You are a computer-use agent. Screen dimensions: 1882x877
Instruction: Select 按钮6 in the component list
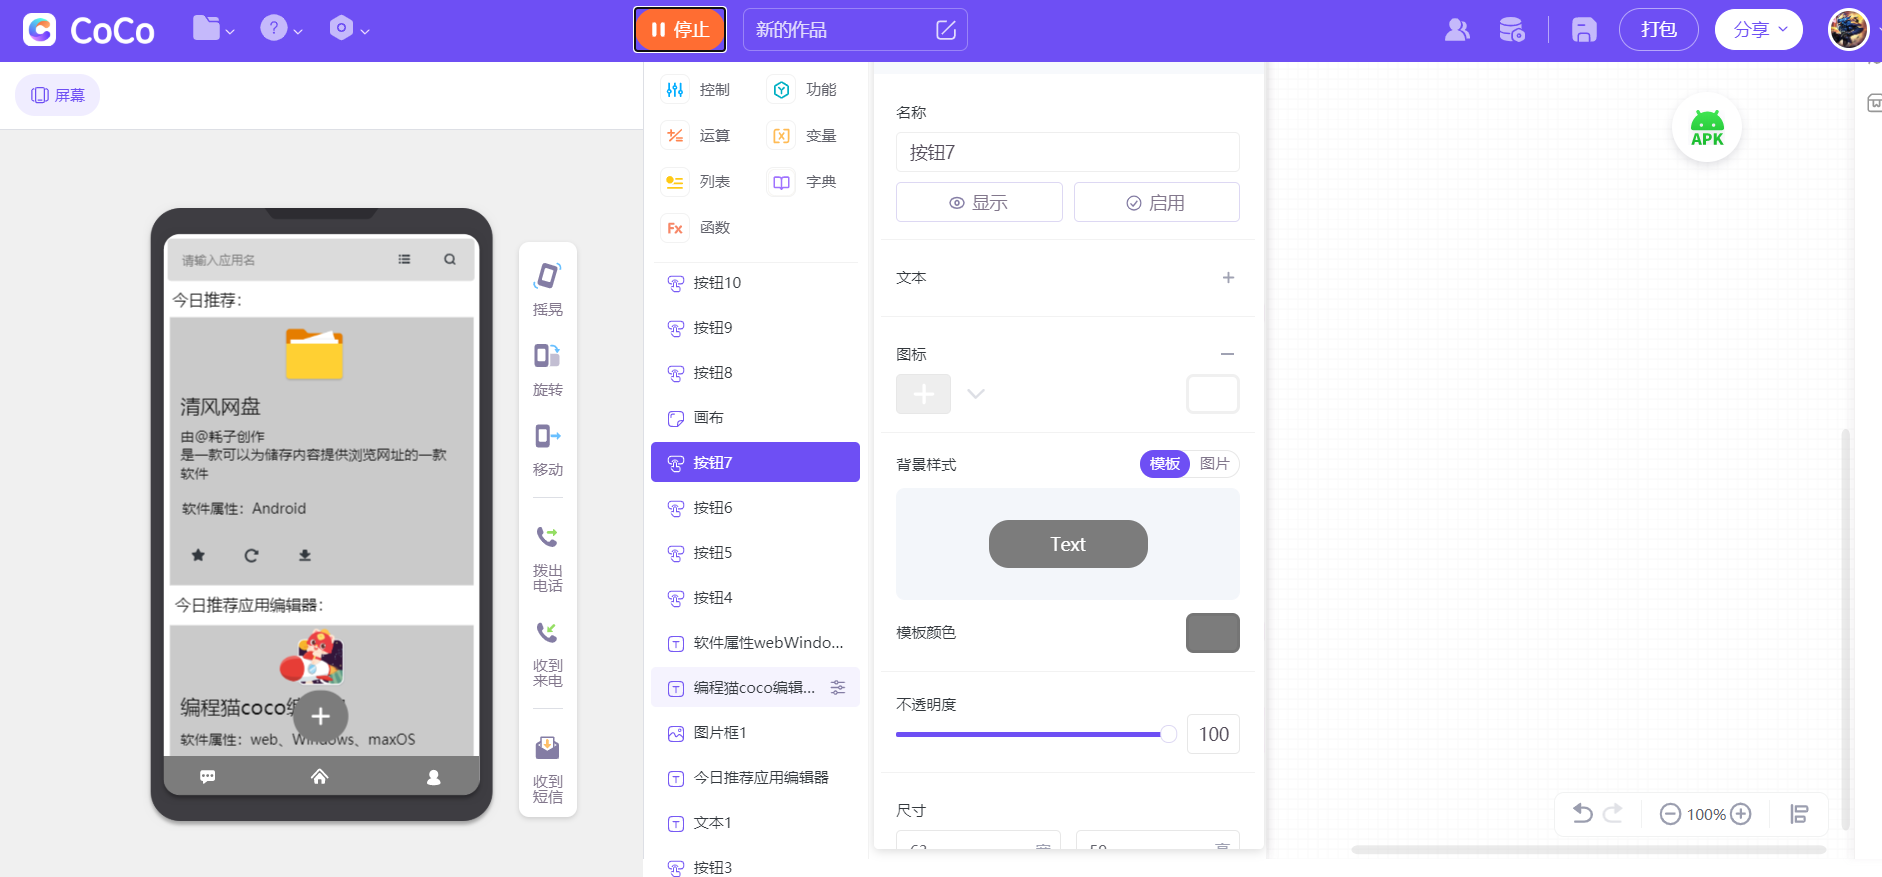tap(755, 508)
